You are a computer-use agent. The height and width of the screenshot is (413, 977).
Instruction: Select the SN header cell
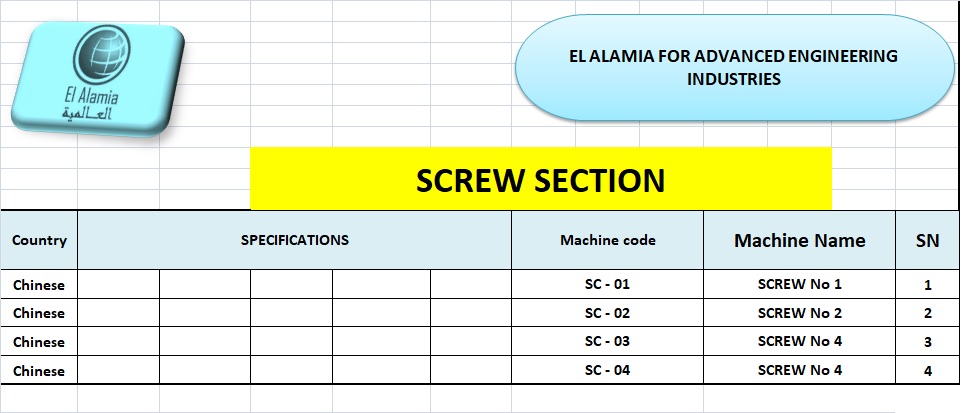click(927, 240)
